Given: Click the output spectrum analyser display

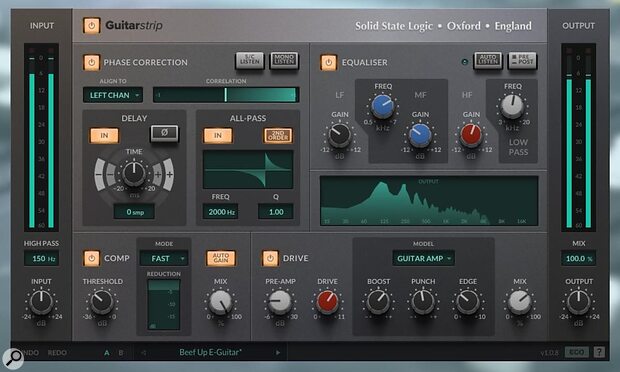Looking at the screenshot, I should (x=429, y=201).
